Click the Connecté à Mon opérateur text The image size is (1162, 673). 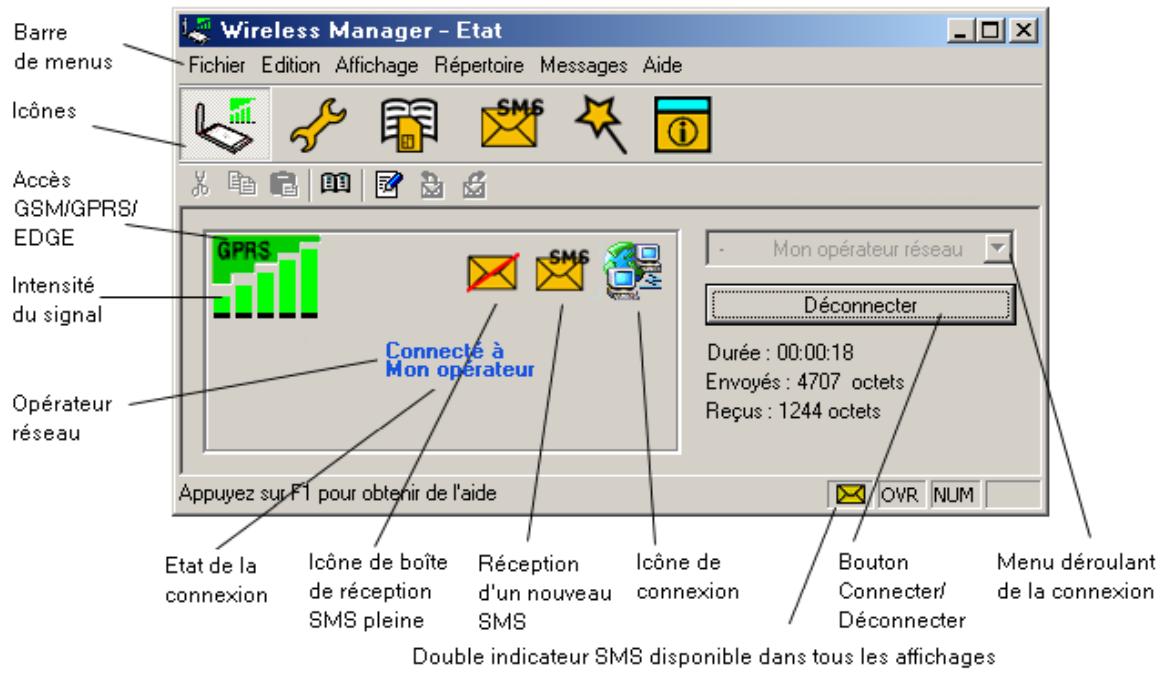[459, 359]
